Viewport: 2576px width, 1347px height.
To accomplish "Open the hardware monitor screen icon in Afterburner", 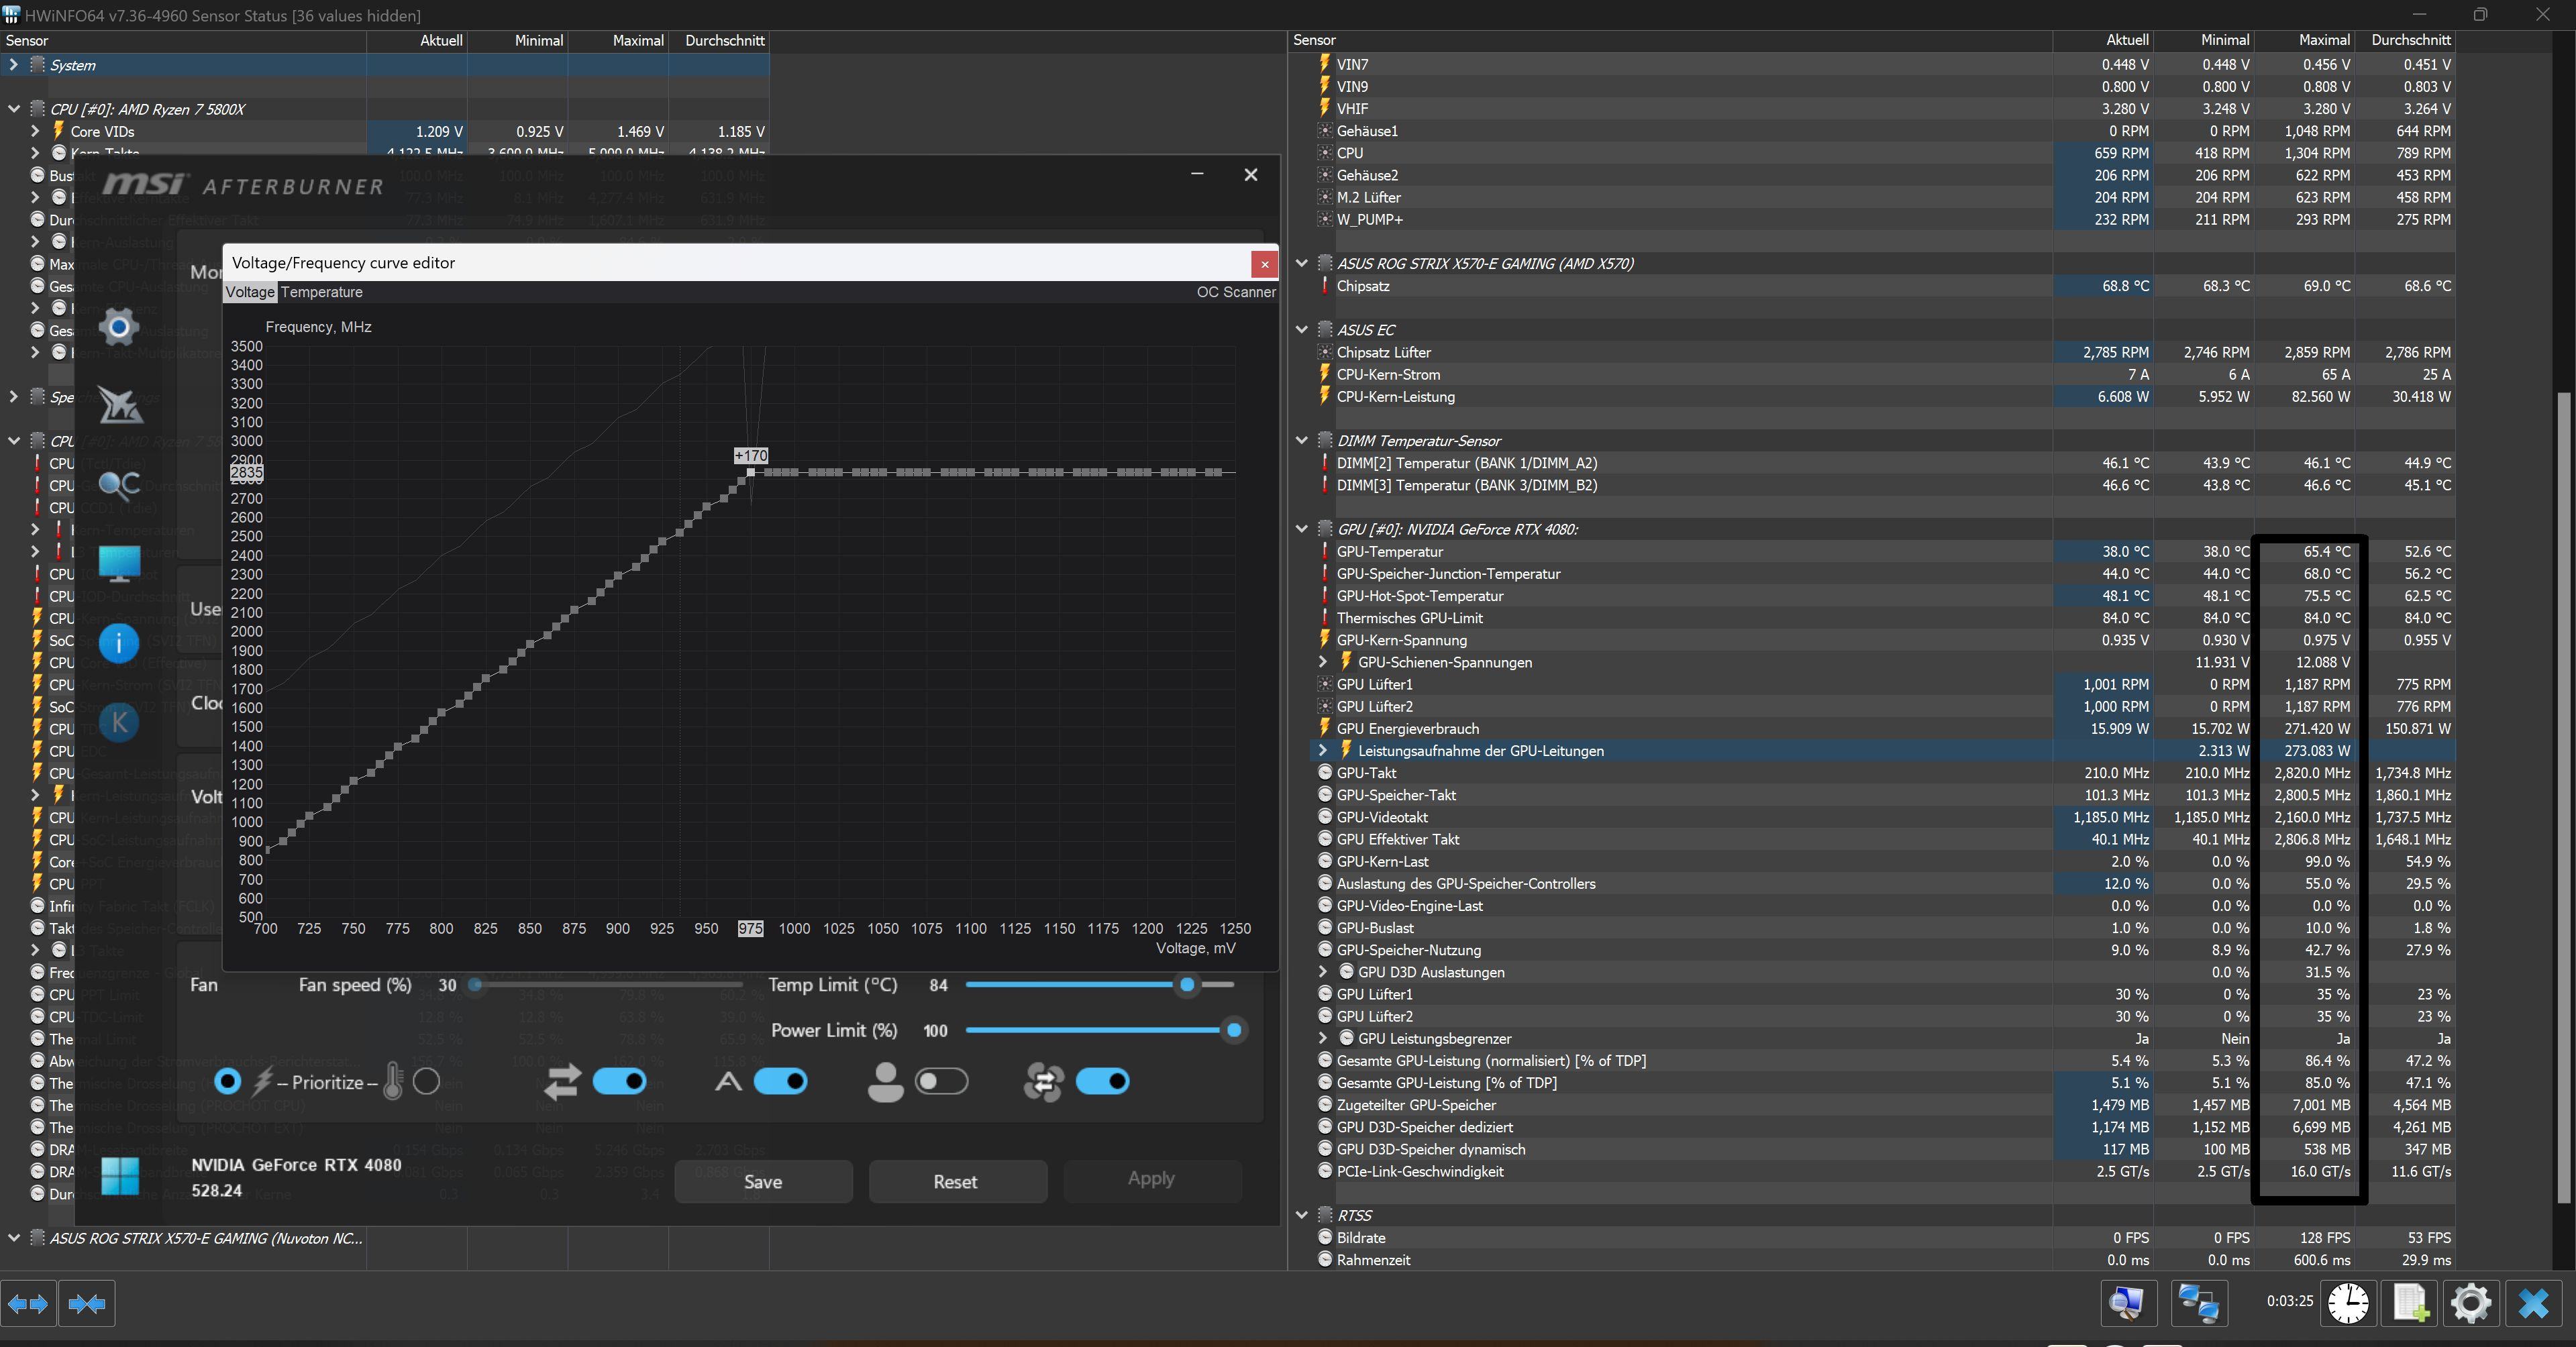I will coord(119,563).
